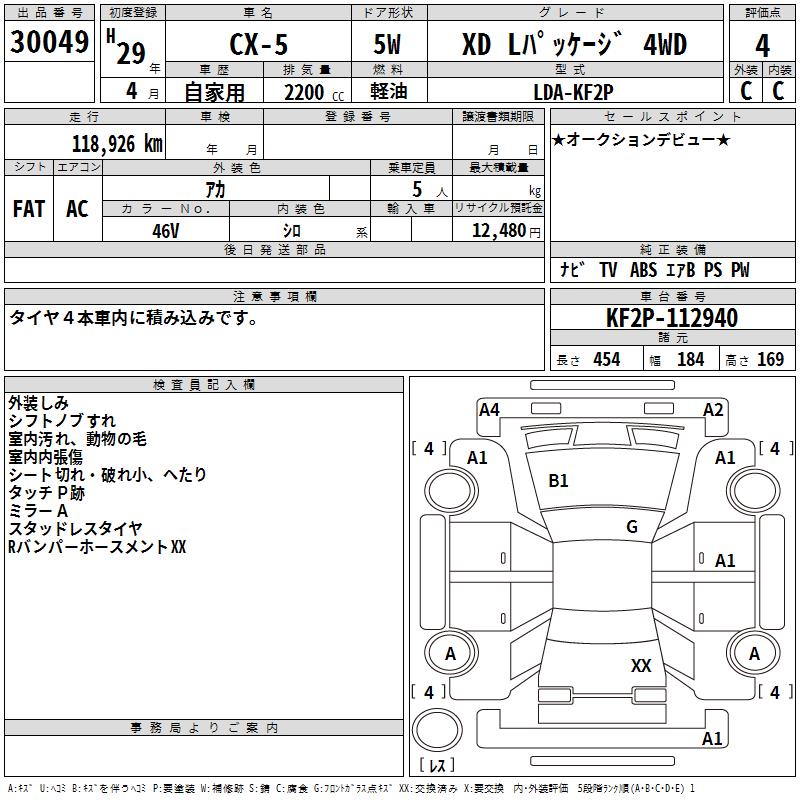Click grade XD Lパッケージ 4WD

pyautogui.click(x=574, y=44)
